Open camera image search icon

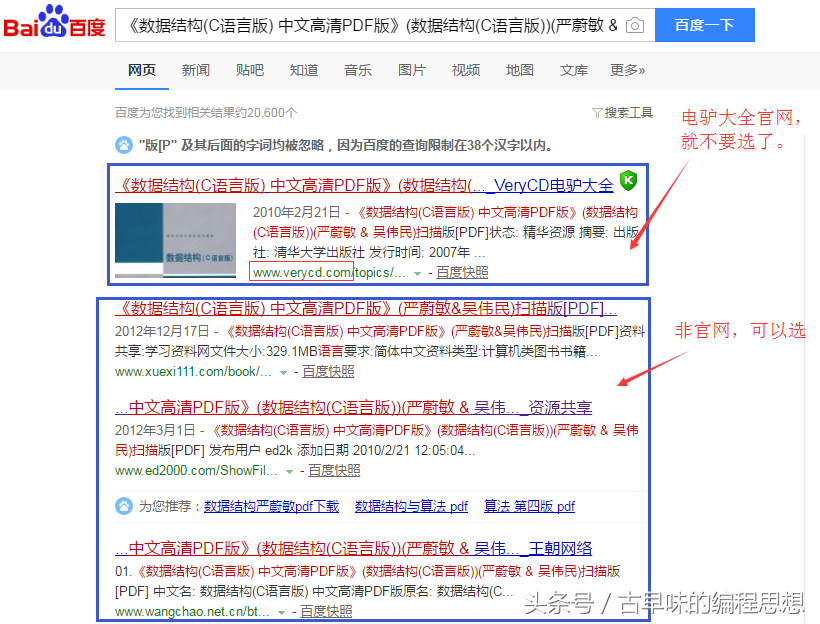[635, 25]
